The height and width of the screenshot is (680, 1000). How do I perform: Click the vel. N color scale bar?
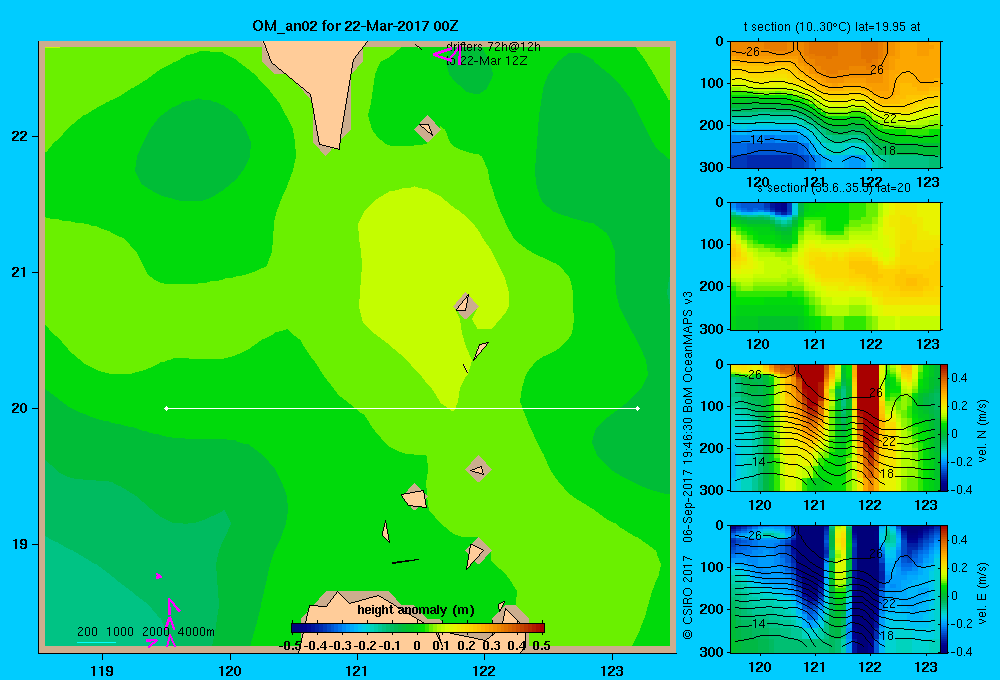pos(945,427)
